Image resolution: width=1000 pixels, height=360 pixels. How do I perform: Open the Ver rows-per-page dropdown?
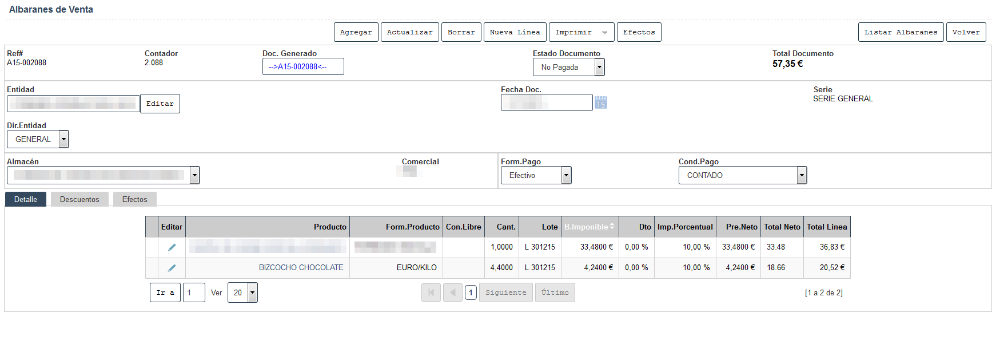(242, 293)
